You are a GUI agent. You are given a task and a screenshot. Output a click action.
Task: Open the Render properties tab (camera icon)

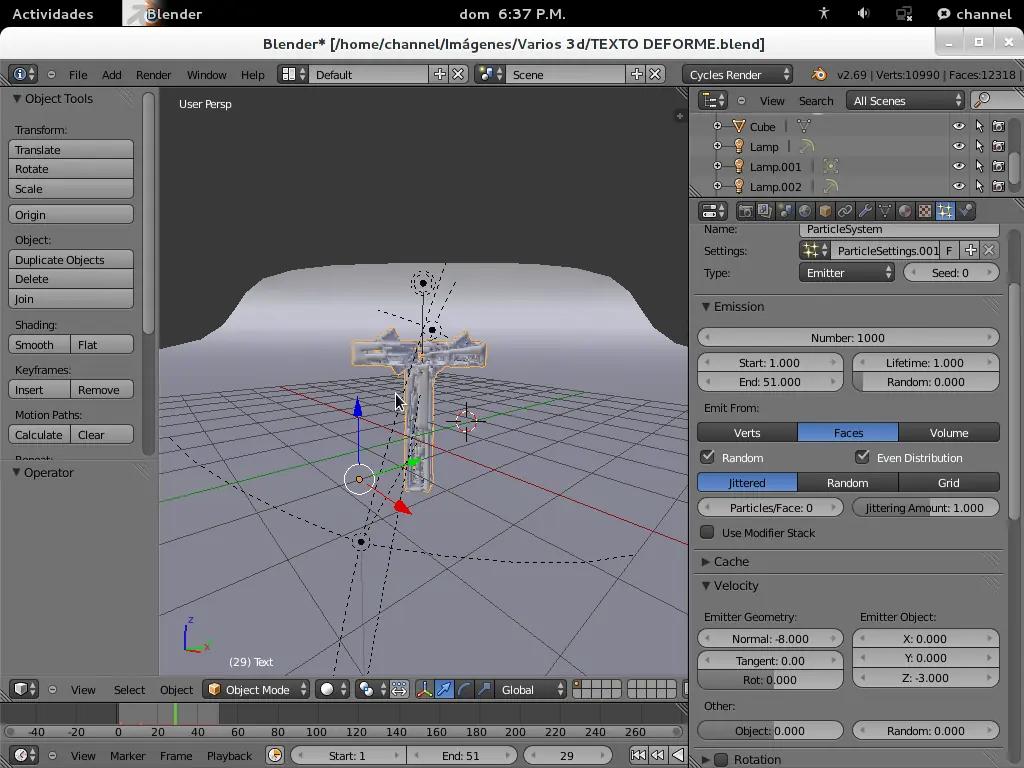pos(745,211)
